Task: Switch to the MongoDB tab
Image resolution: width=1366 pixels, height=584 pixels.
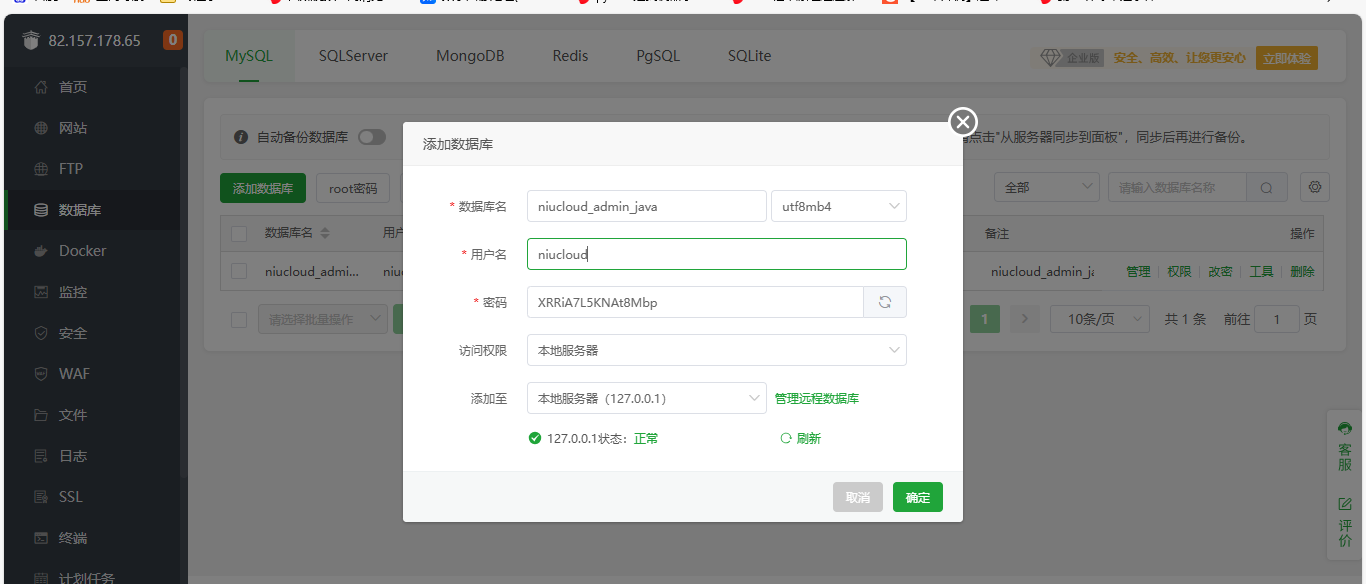Action: 470,56
